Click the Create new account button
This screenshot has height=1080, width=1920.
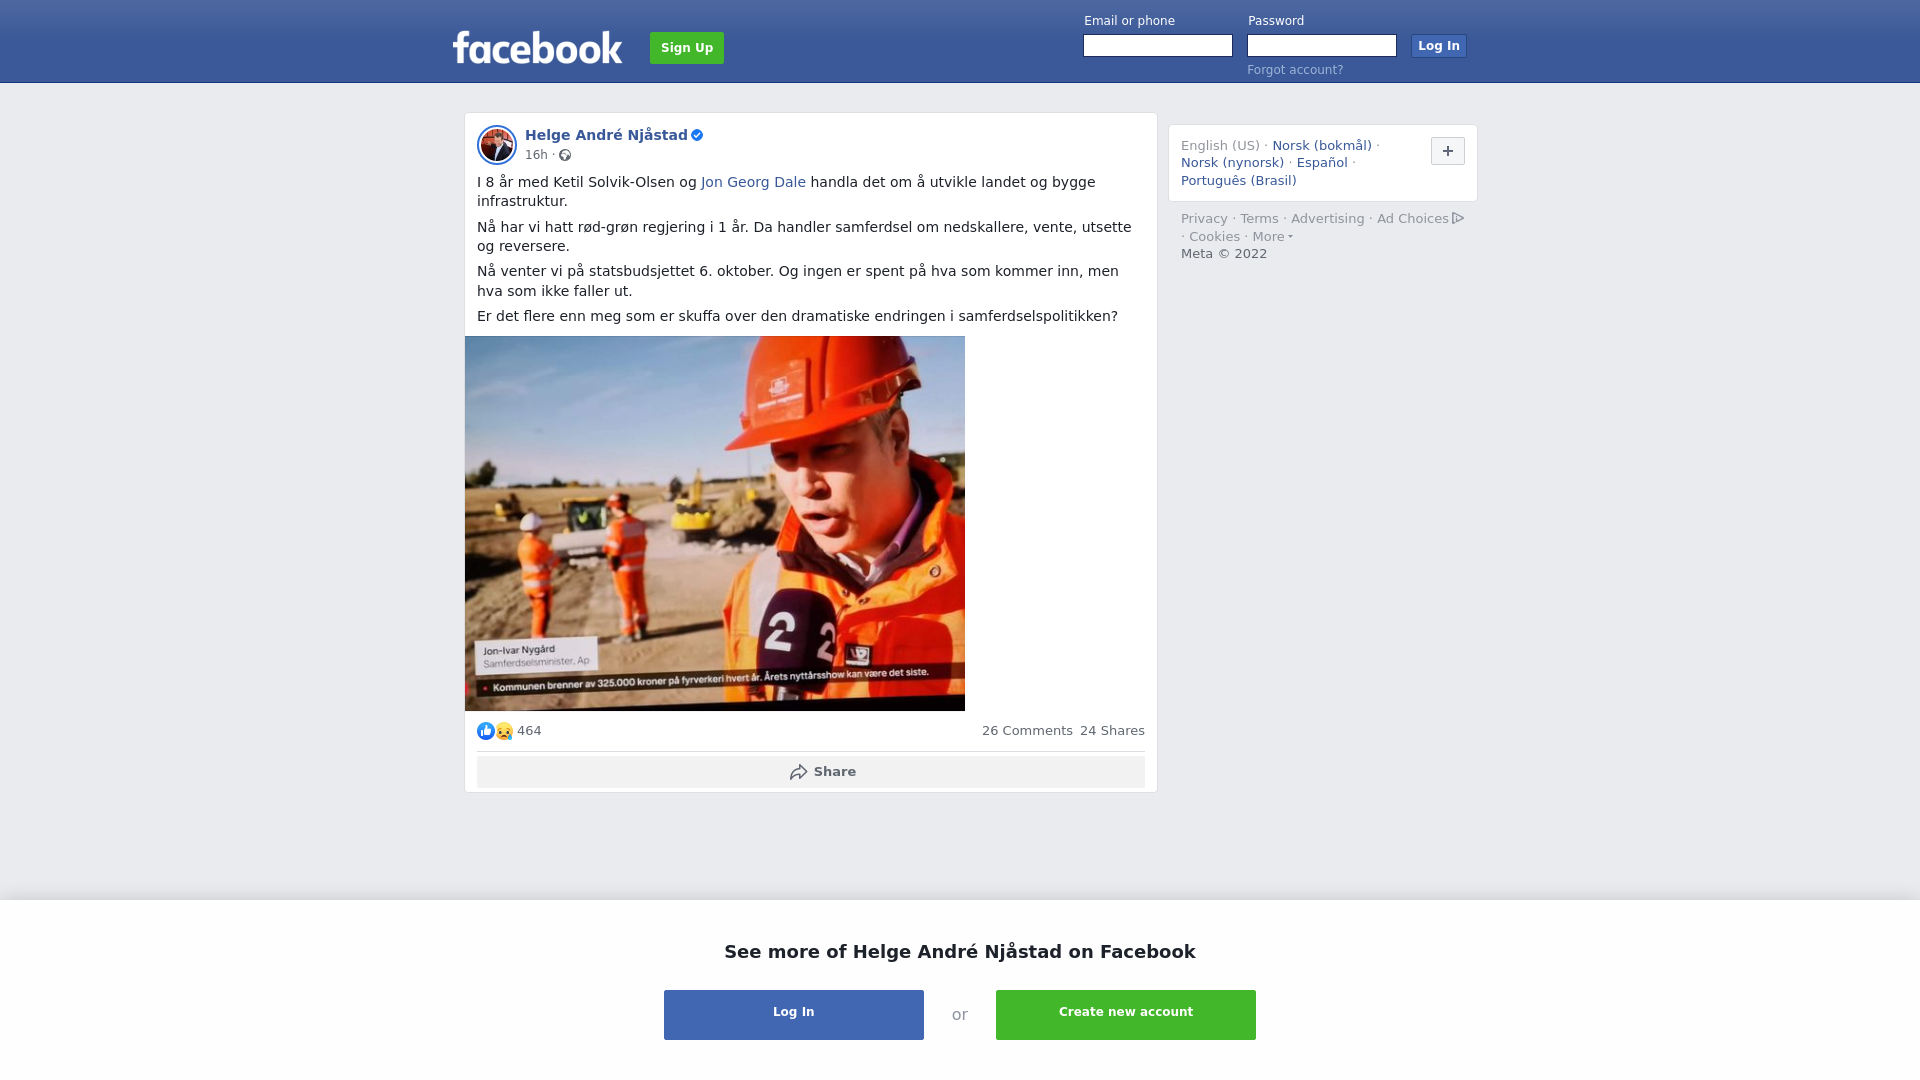point(1126,1015)
